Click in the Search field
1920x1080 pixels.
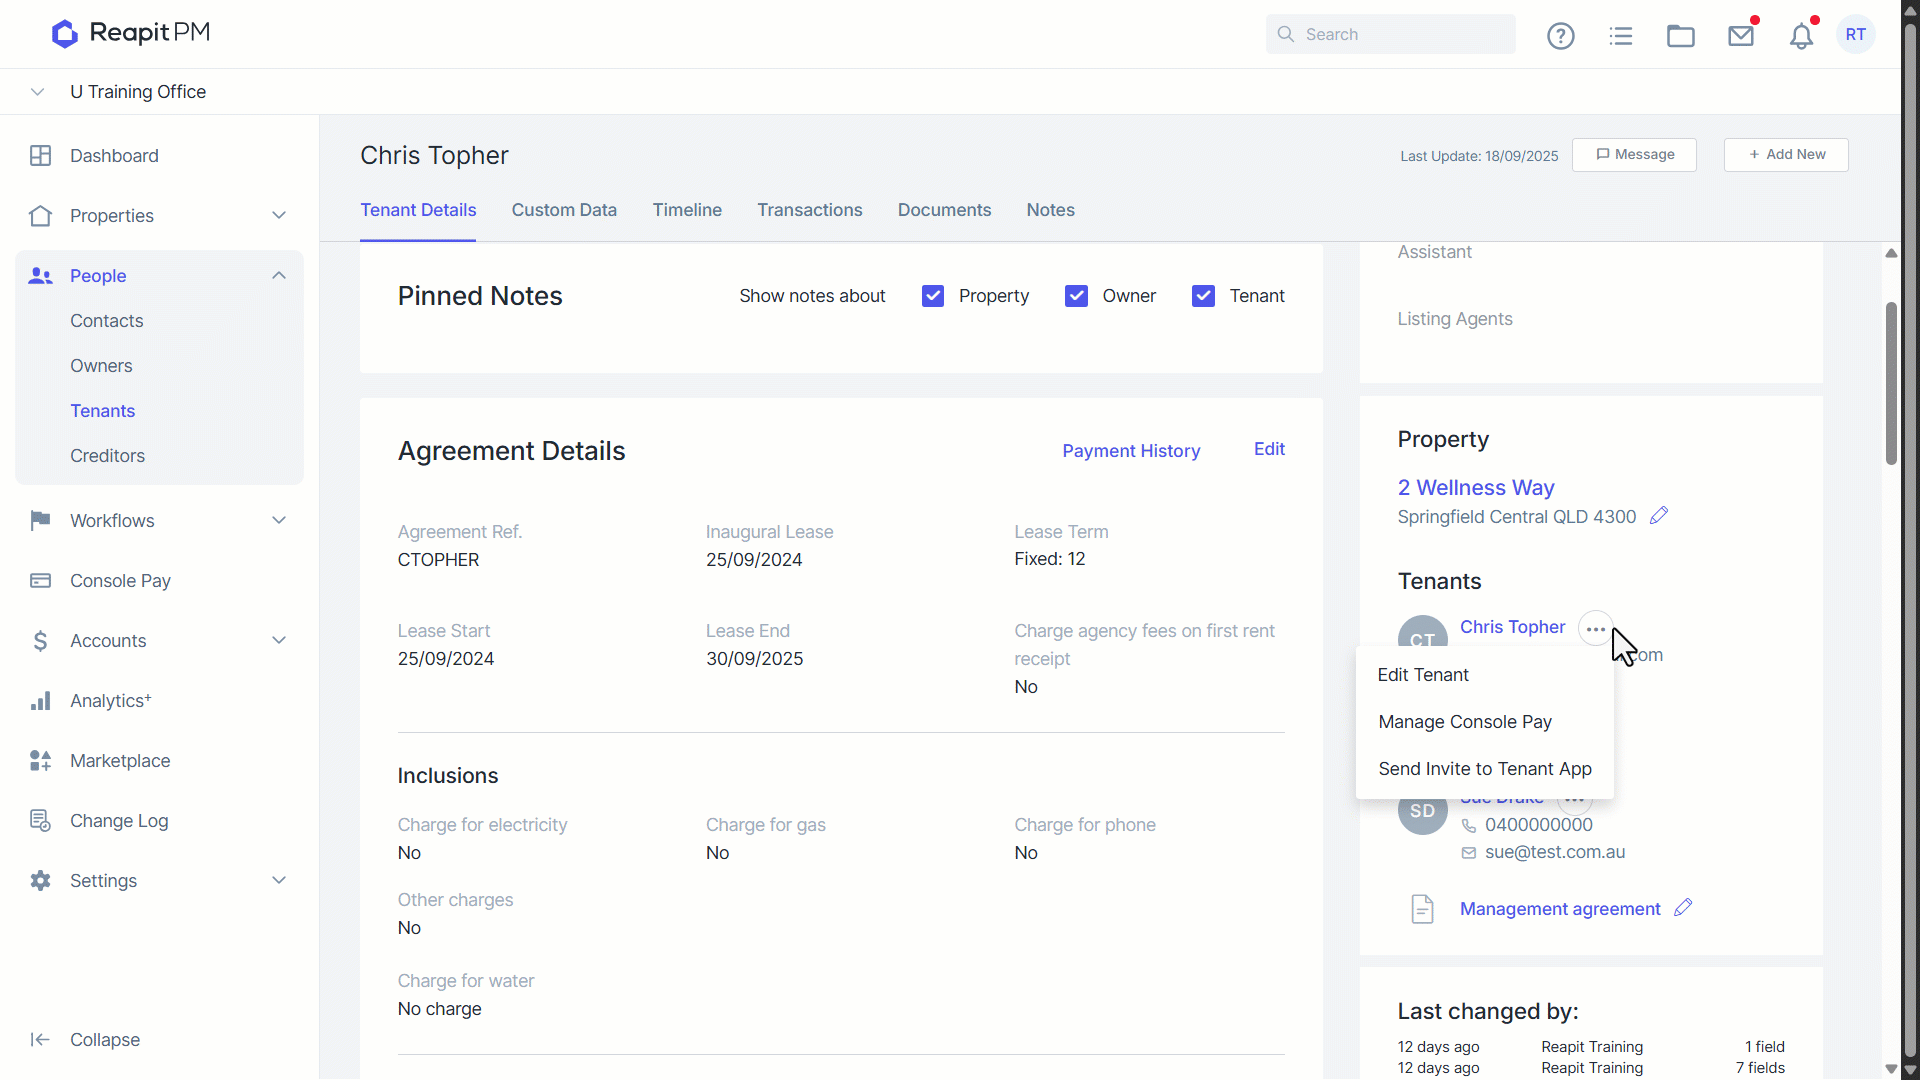click(x=1390, y=34)
